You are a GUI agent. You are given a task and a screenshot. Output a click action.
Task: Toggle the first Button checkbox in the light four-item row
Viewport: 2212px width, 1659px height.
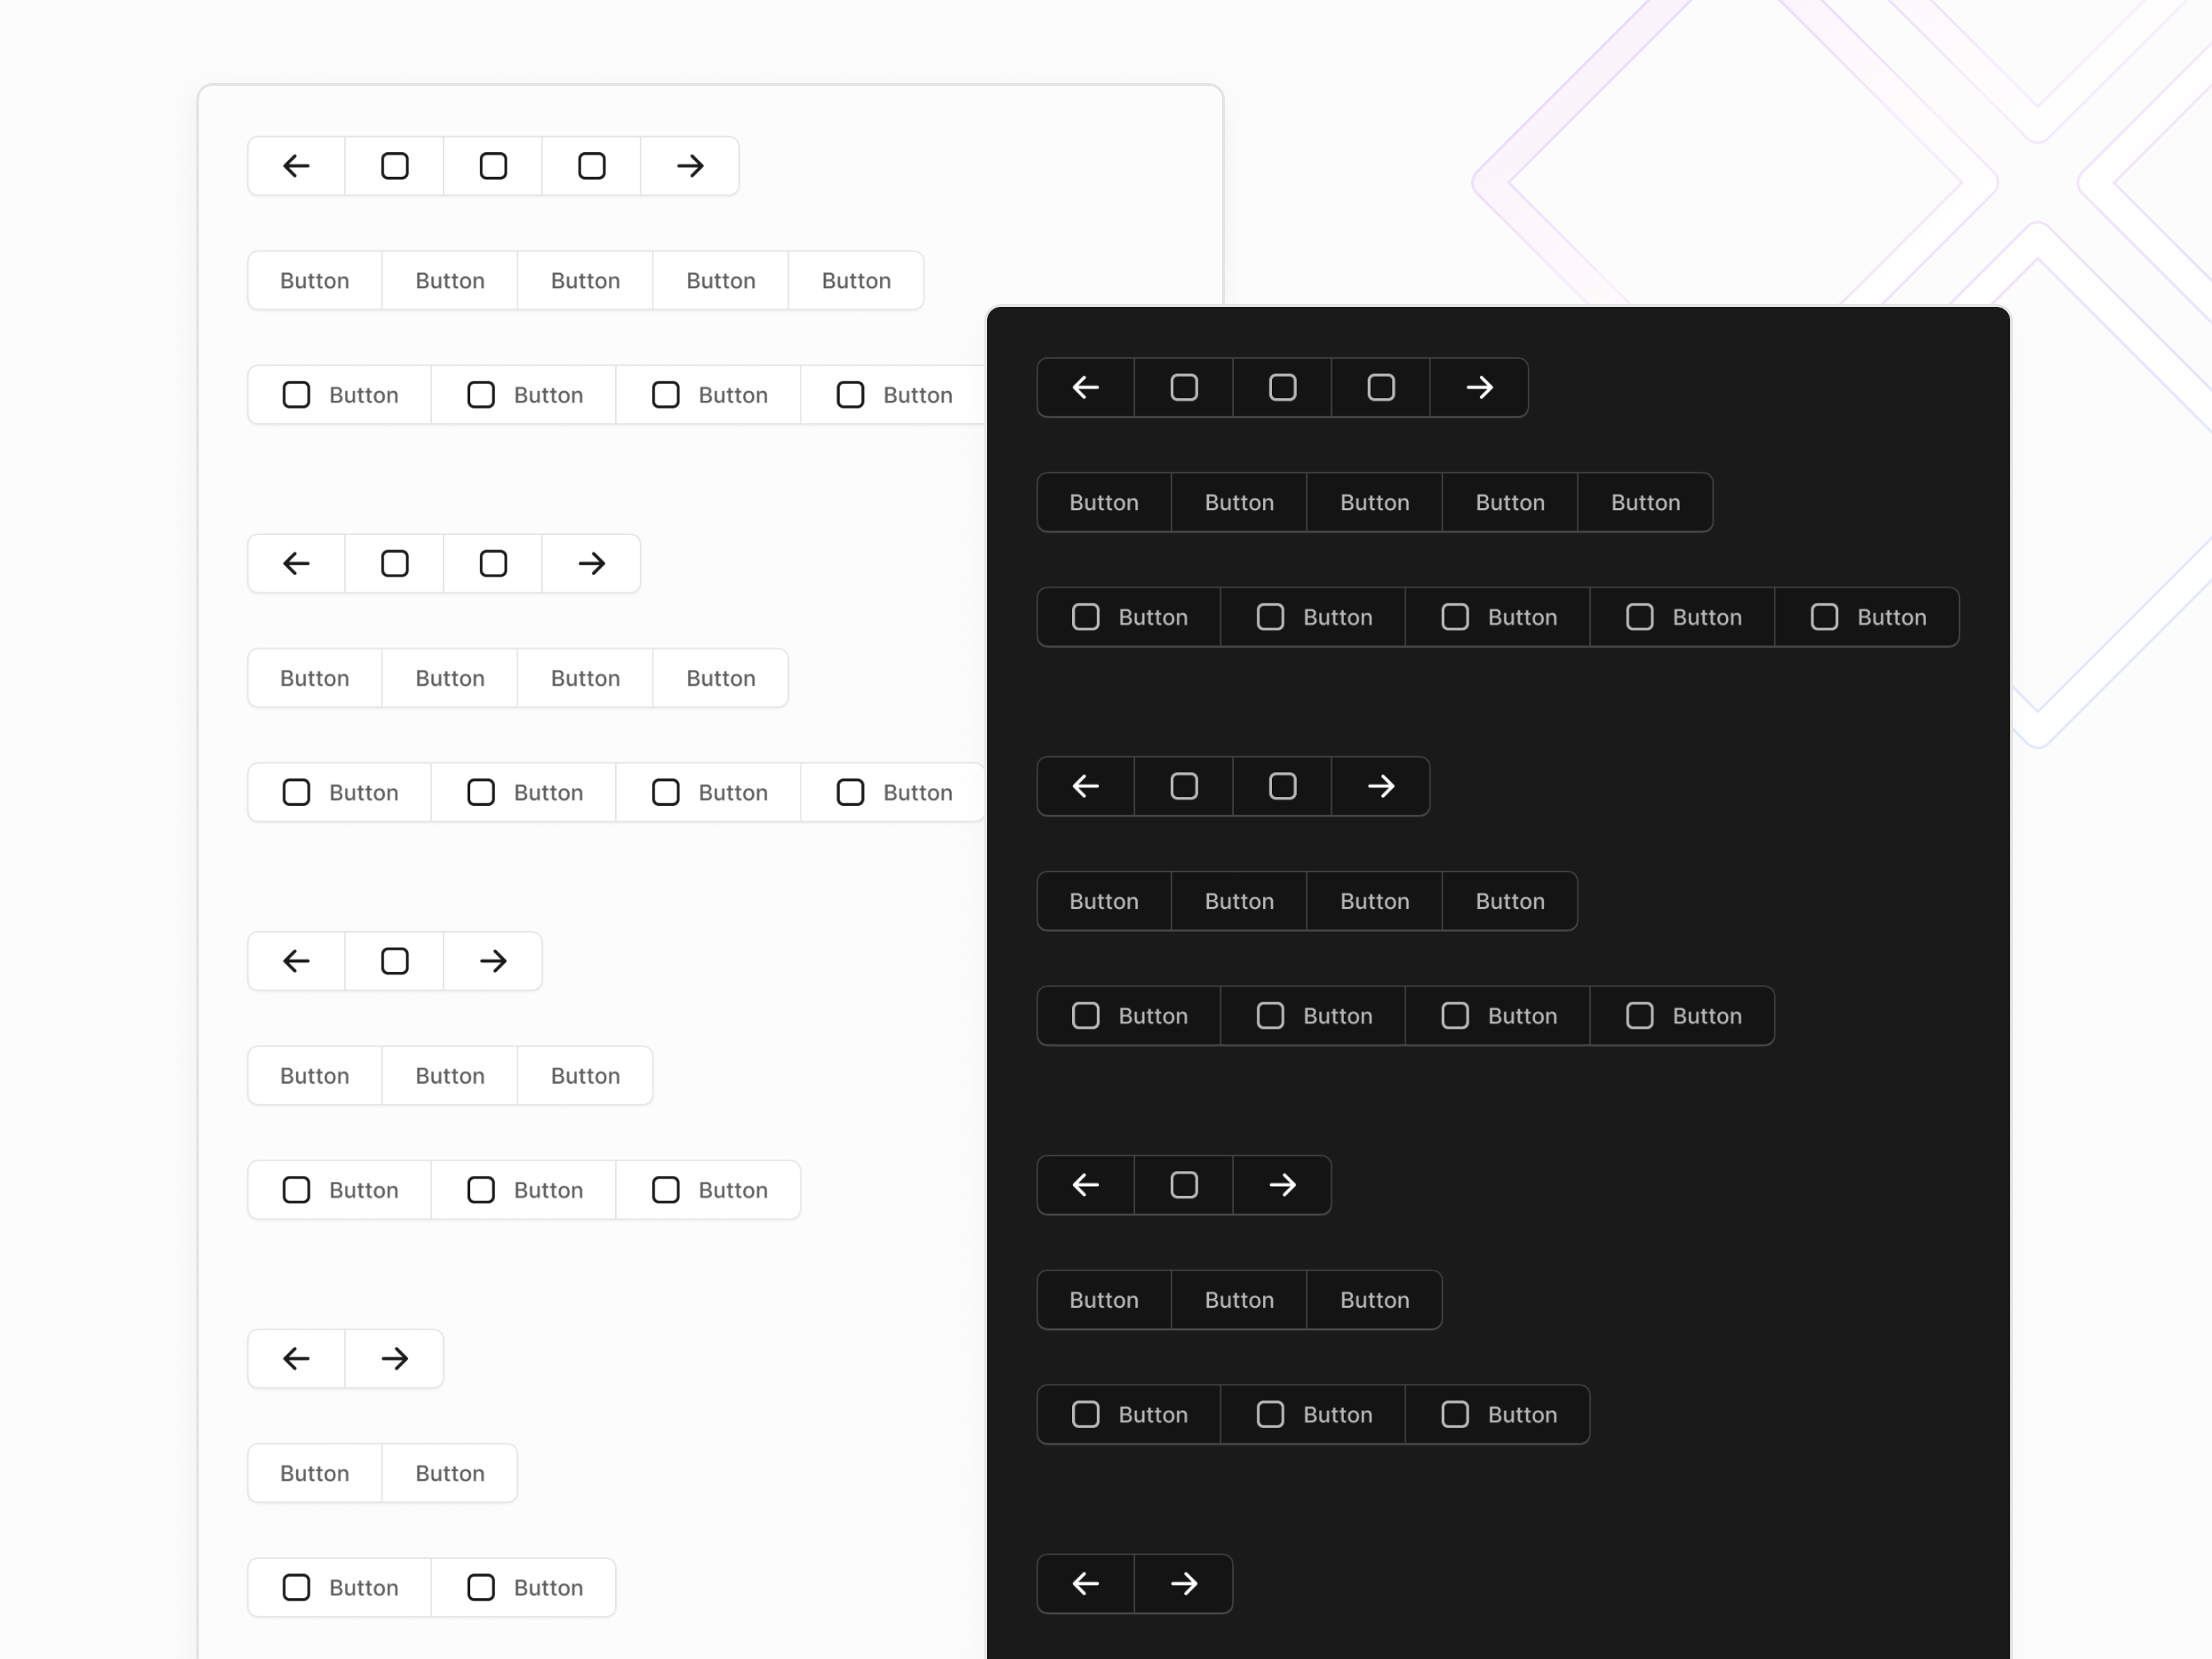[296, 792]
